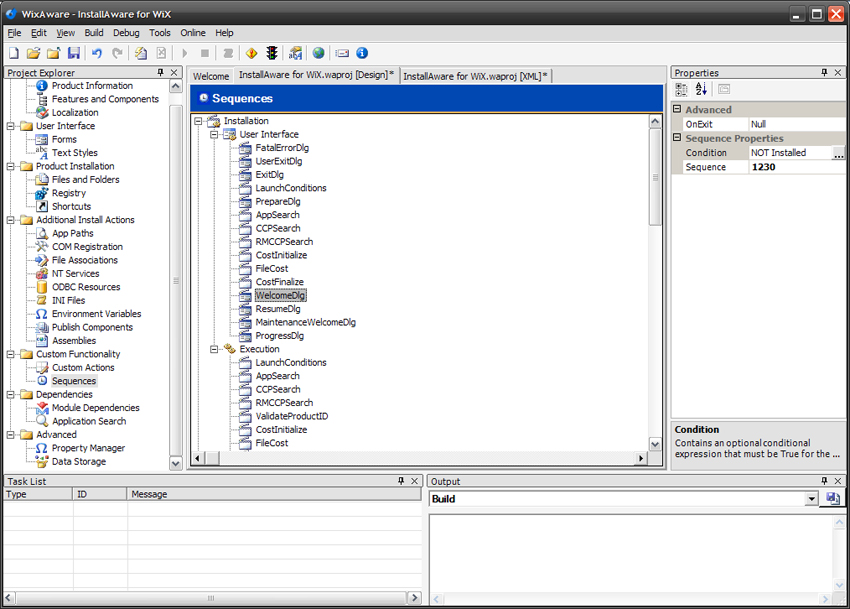The image size is (850, 609).
Task: Click the blue info toolbar icon
Action: (x=362, y=53)
